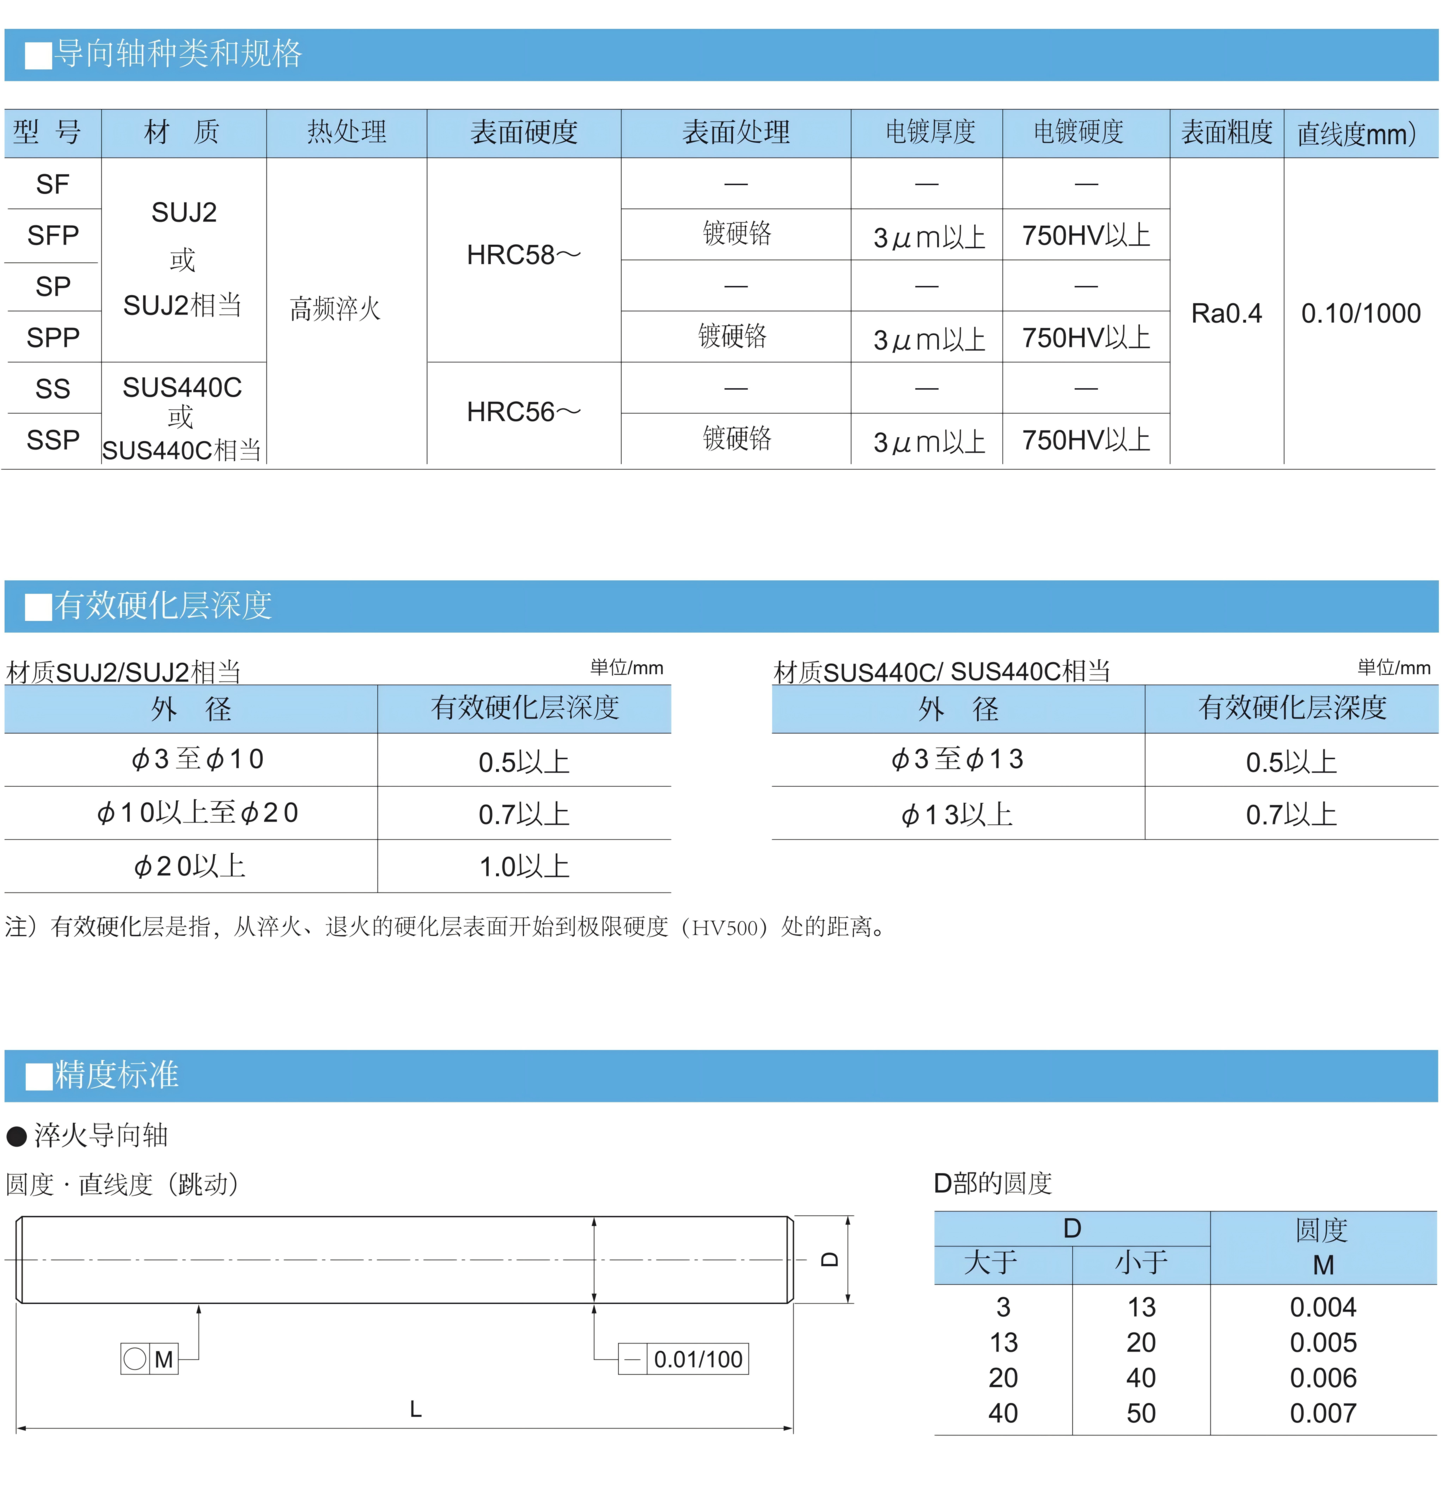Click the 0.01/100 tolerance callout on diagram
1441x1500 pixels.
click(699, 1359)
